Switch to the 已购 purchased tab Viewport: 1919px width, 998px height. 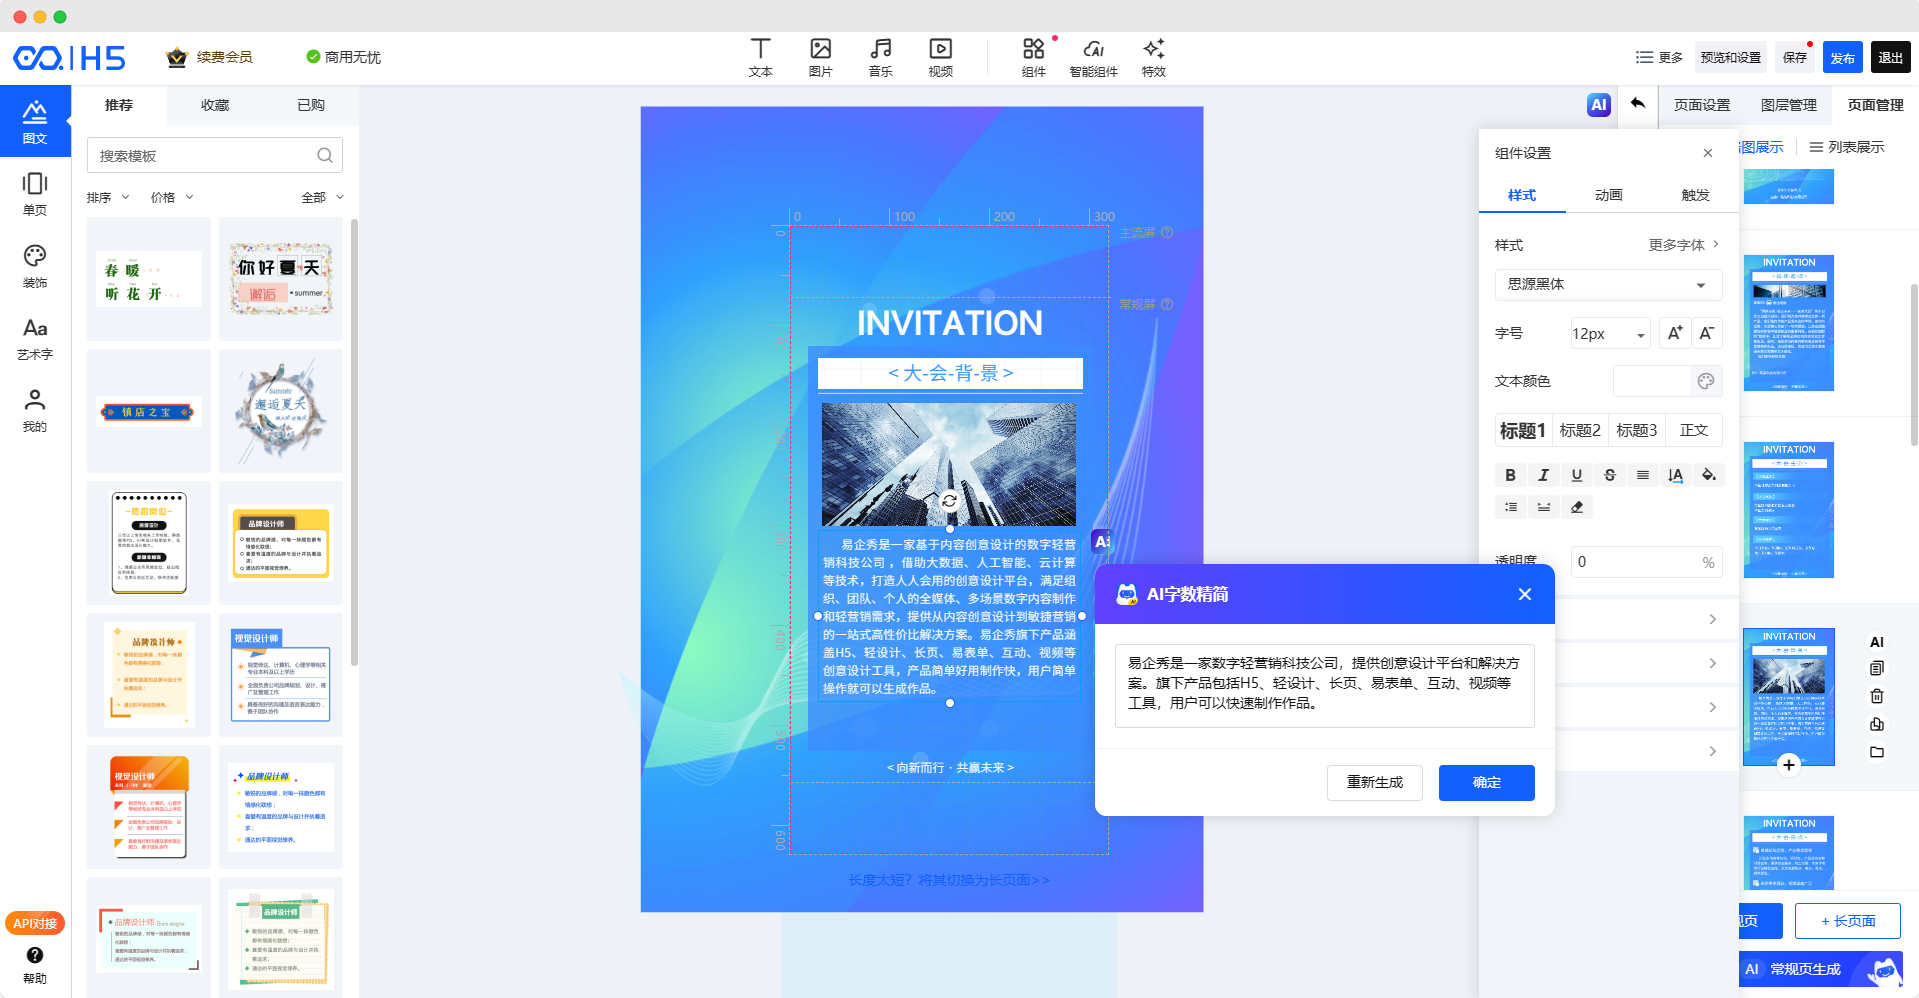point(311,105)
